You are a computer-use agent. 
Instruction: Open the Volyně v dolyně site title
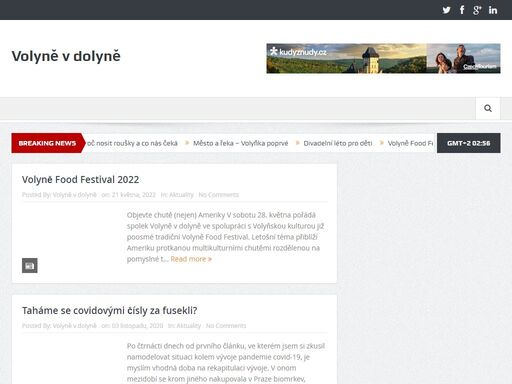coord(66,56)
